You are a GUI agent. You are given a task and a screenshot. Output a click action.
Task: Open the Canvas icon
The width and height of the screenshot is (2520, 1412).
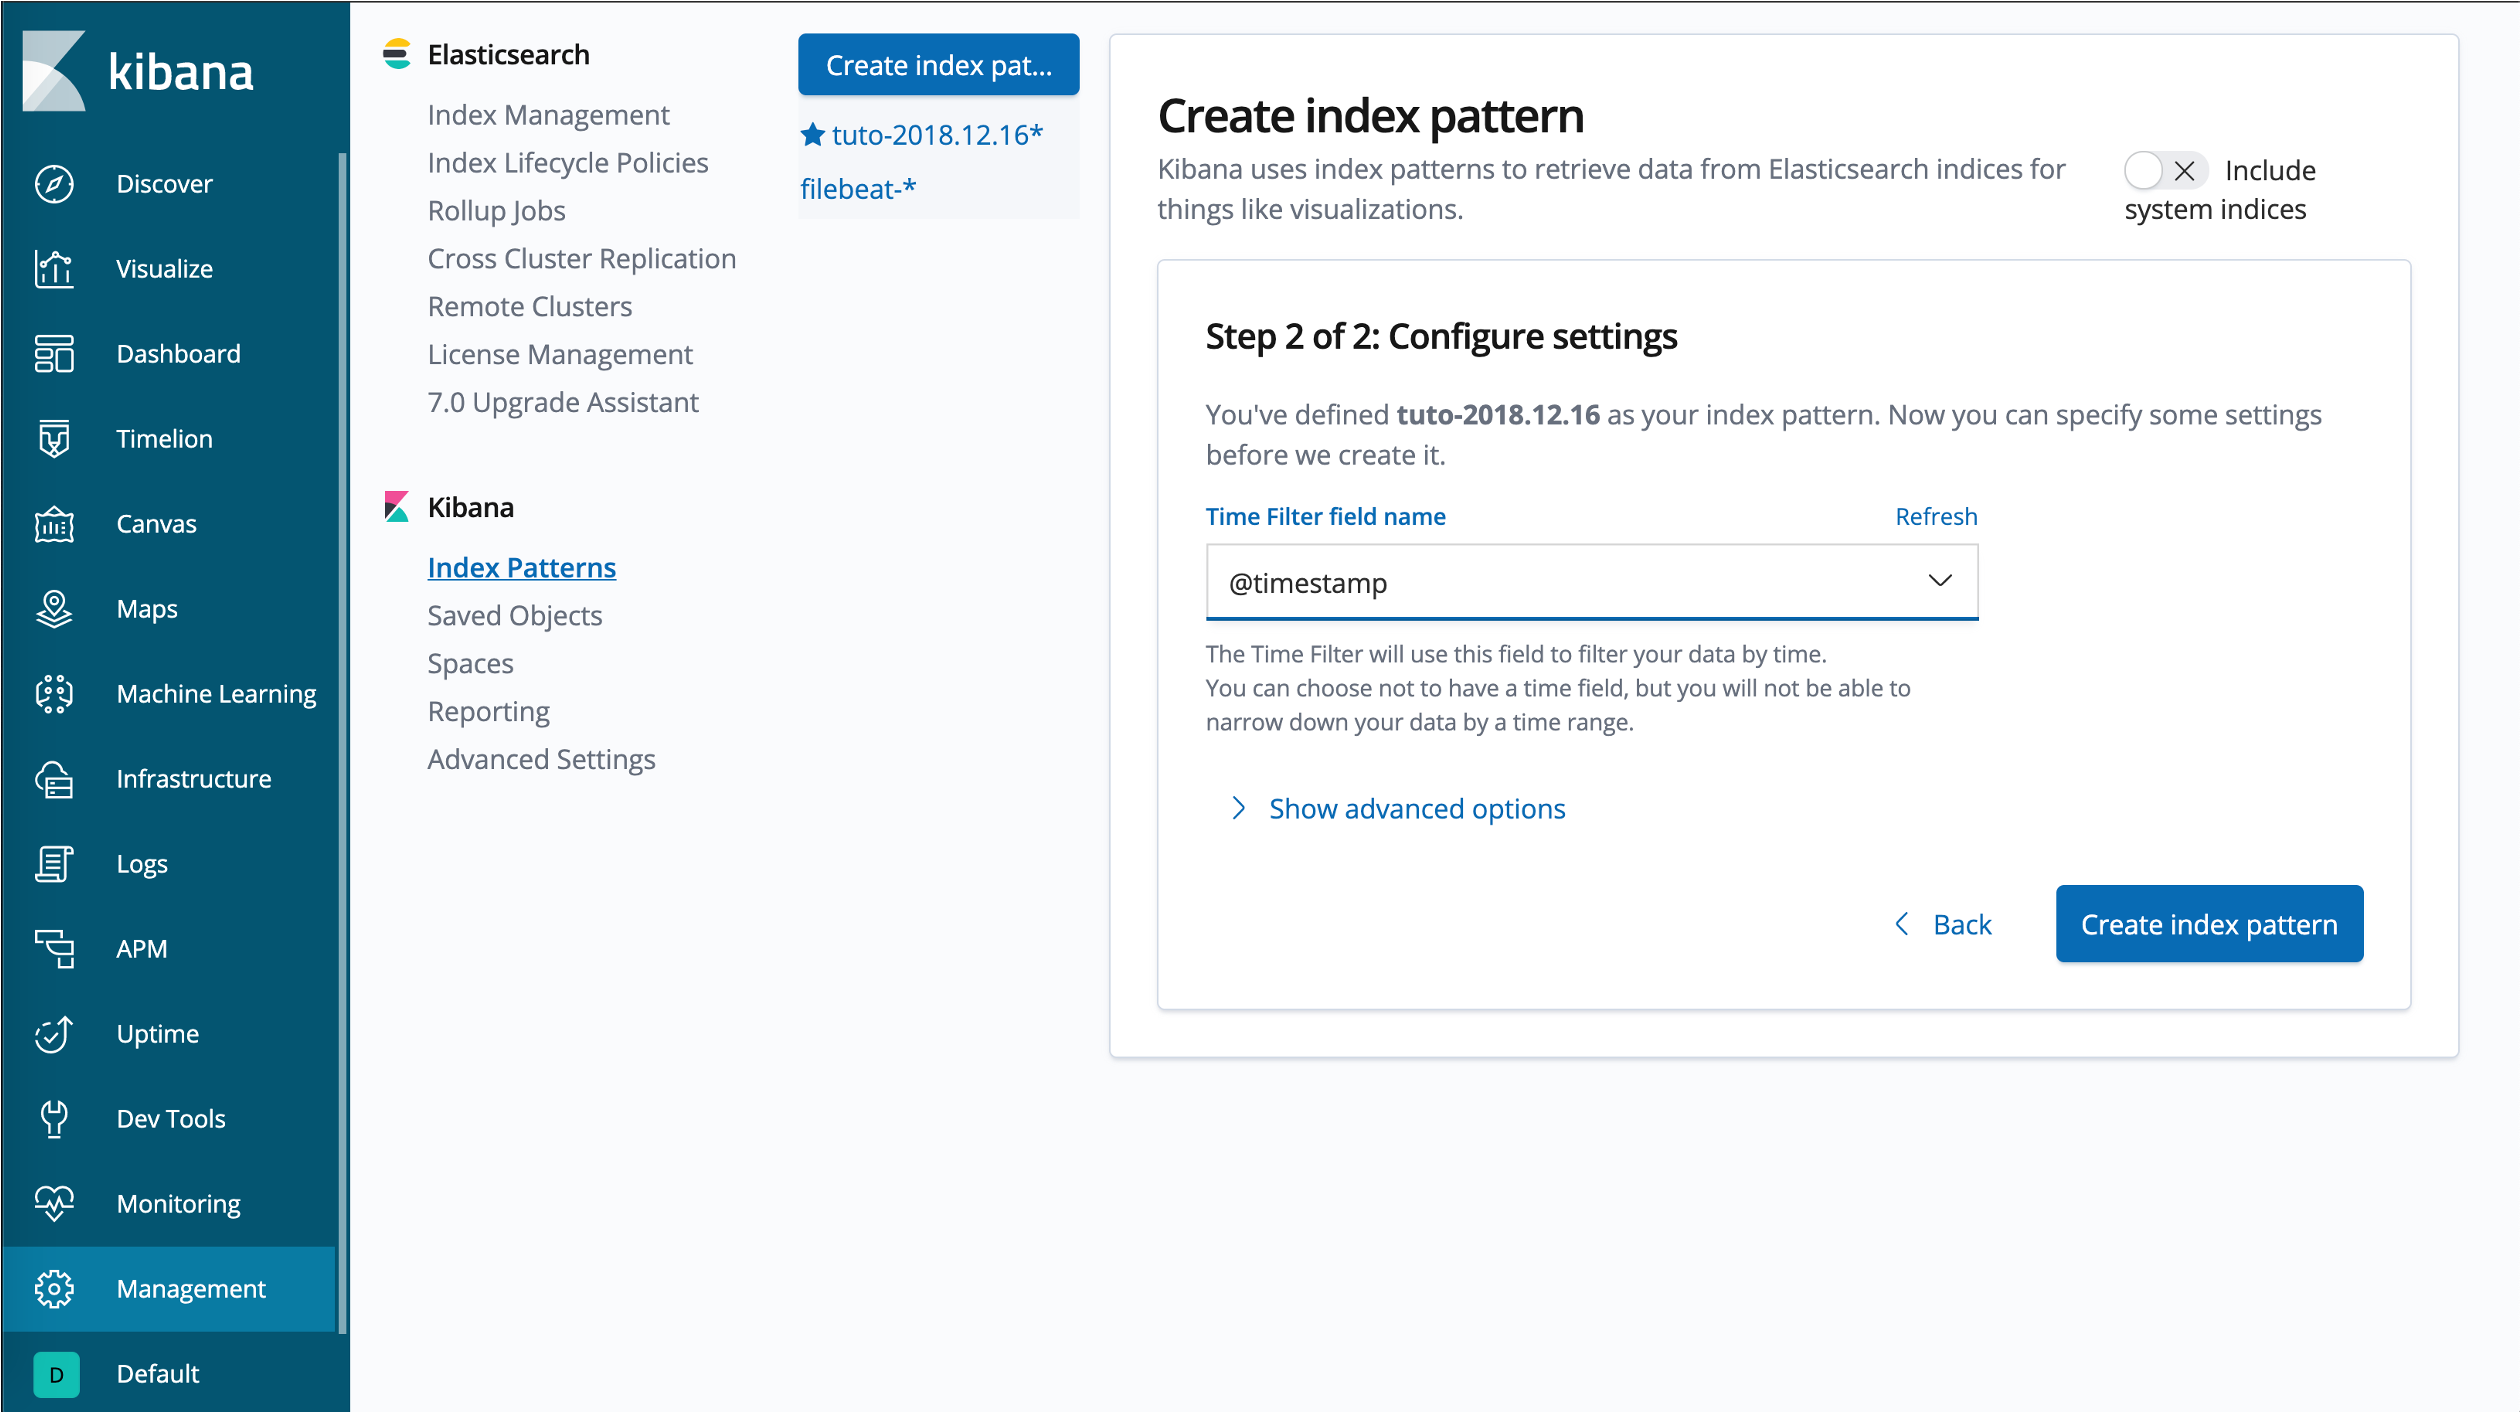click(54, 524)
